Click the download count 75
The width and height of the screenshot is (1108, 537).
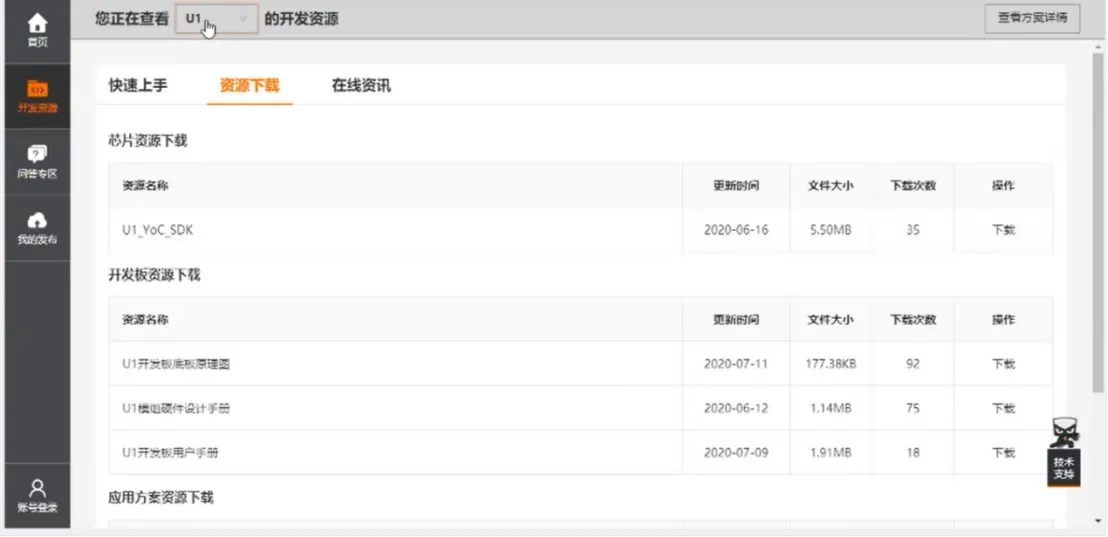[x=913, y=408]
